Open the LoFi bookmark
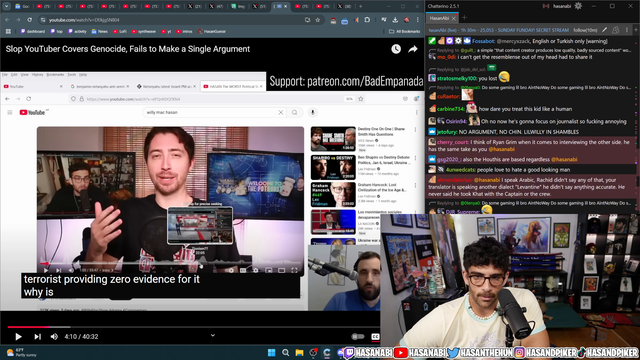The height and width of the screenshot is (360, 640). (120, 31)
